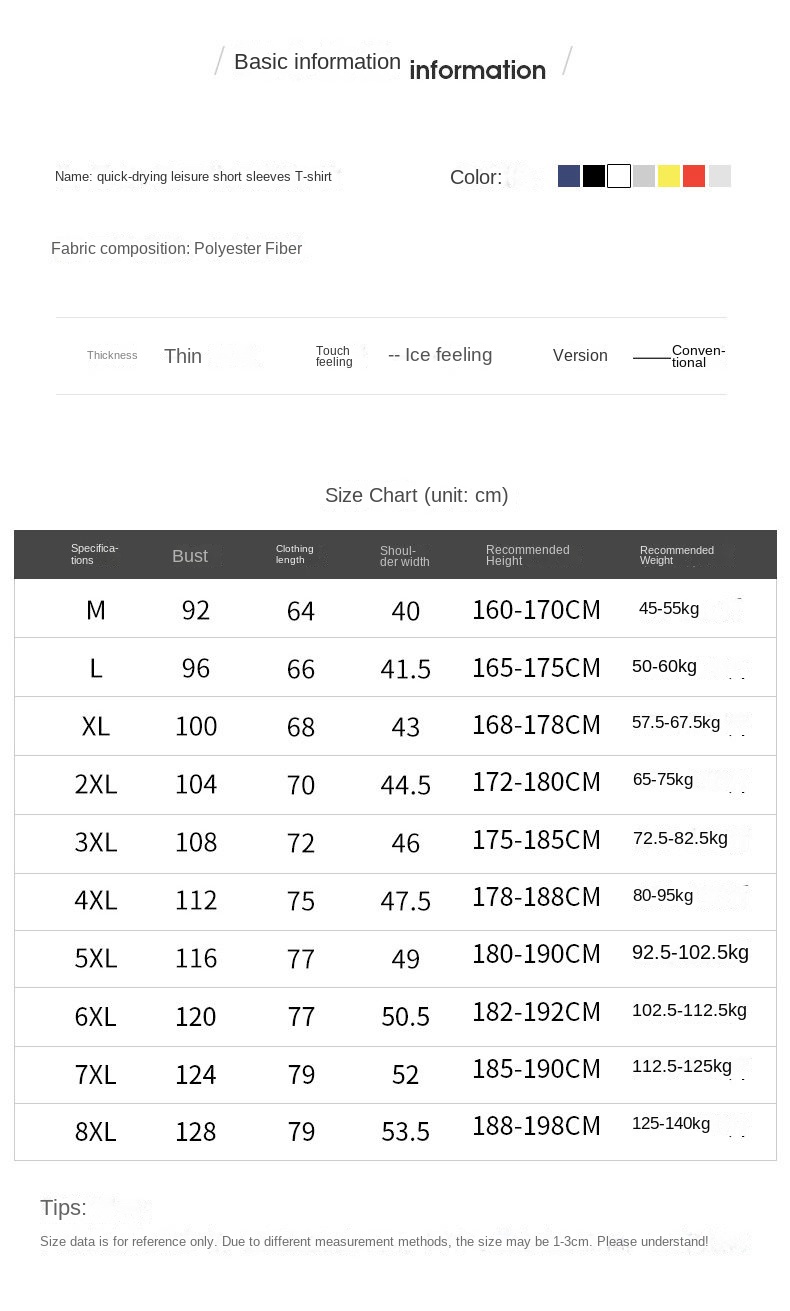Image resolution: width=790 pixels, height=1311 pixels.
Task: Select the navy blue color swatch
Action: point(569,176)
